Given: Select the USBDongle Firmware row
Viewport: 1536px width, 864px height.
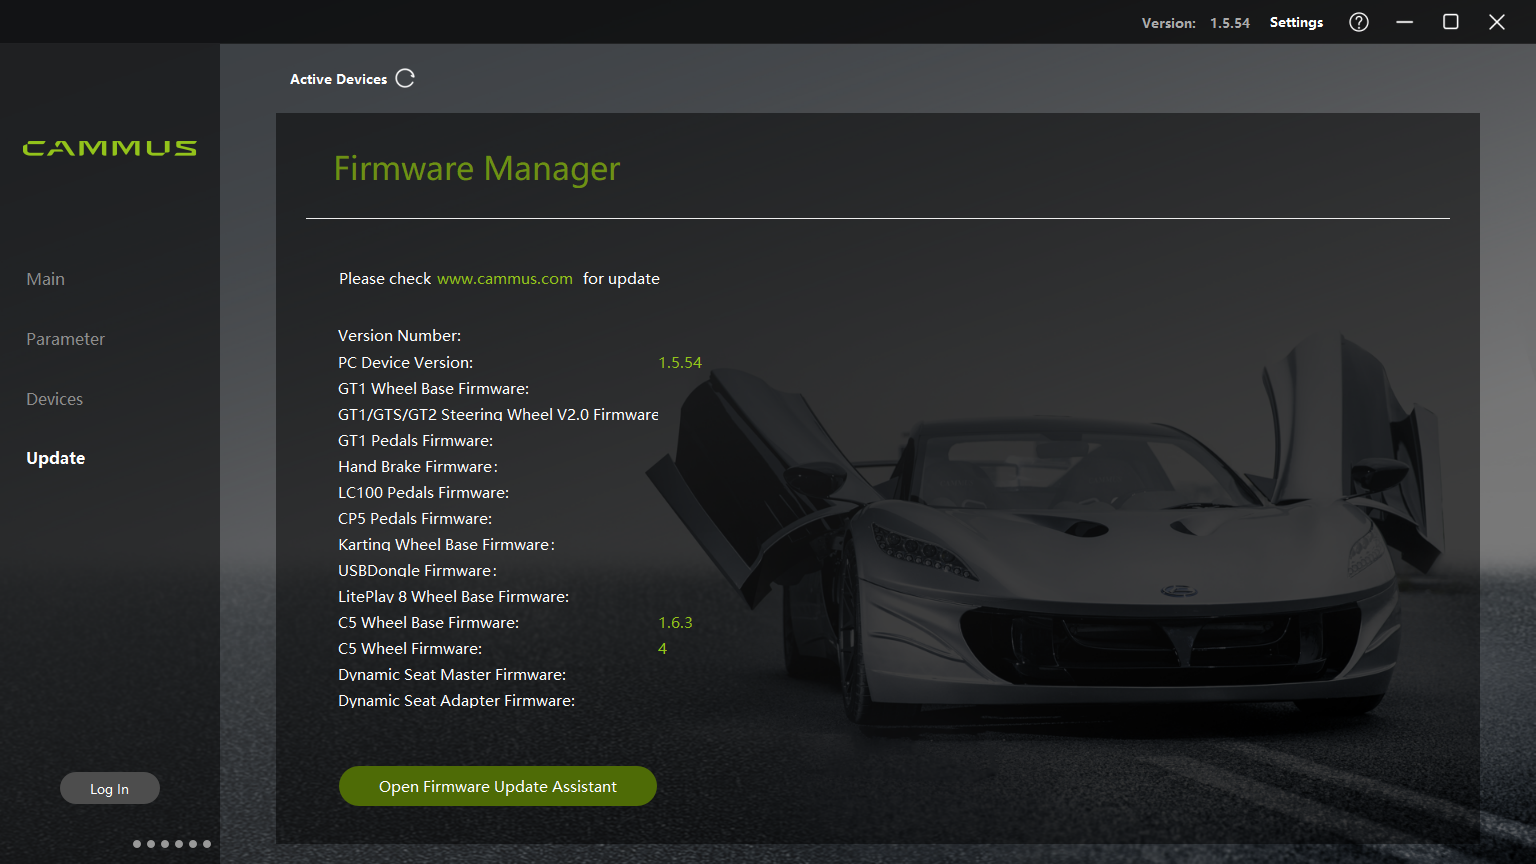Looking at the screenshot, I should 417,570.
